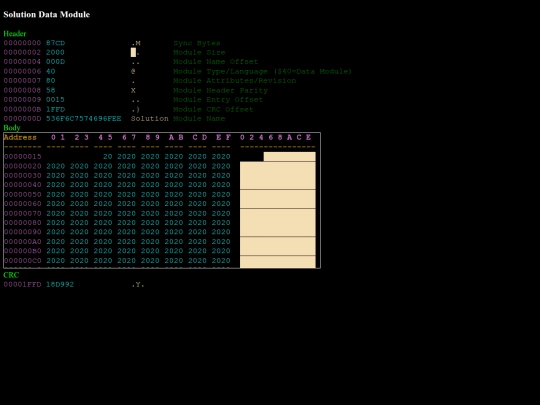The image size is (540, 405).
Task: Click body row address 00000080
Action: 22,222
